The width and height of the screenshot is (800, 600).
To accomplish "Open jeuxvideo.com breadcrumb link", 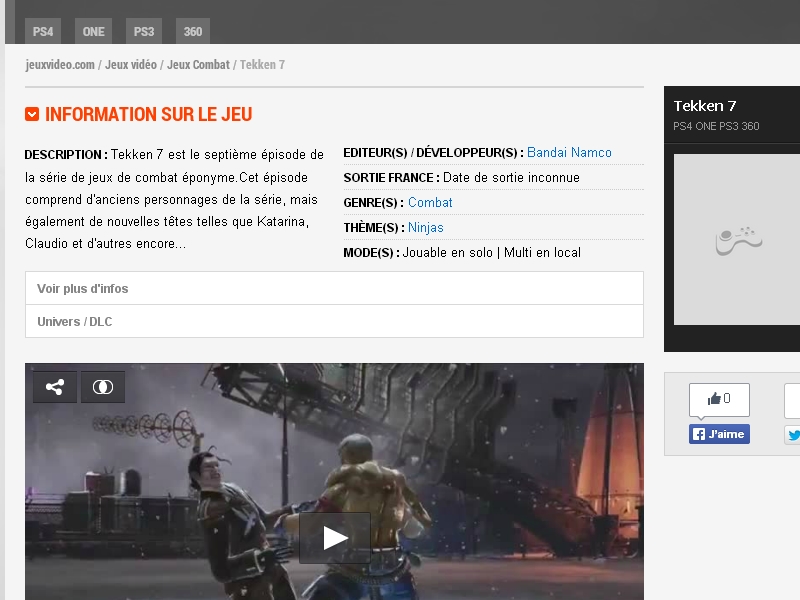I will point(60,65).
